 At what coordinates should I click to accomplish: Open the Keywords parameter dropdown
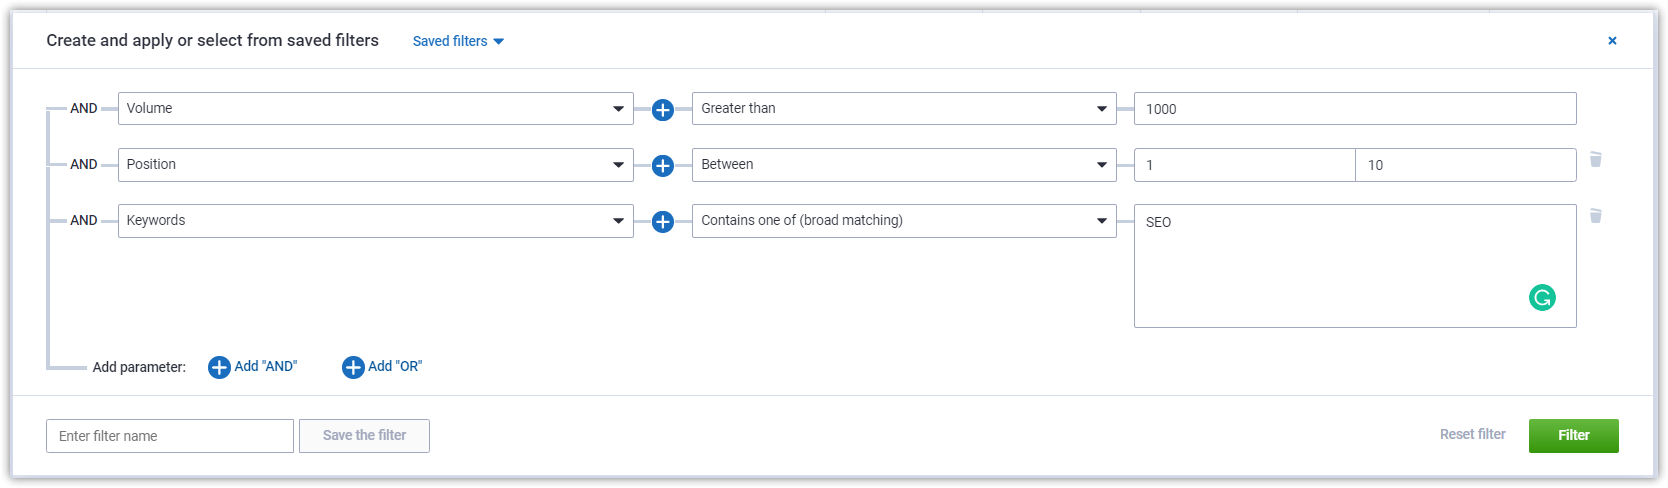click(x=376, y=221)
